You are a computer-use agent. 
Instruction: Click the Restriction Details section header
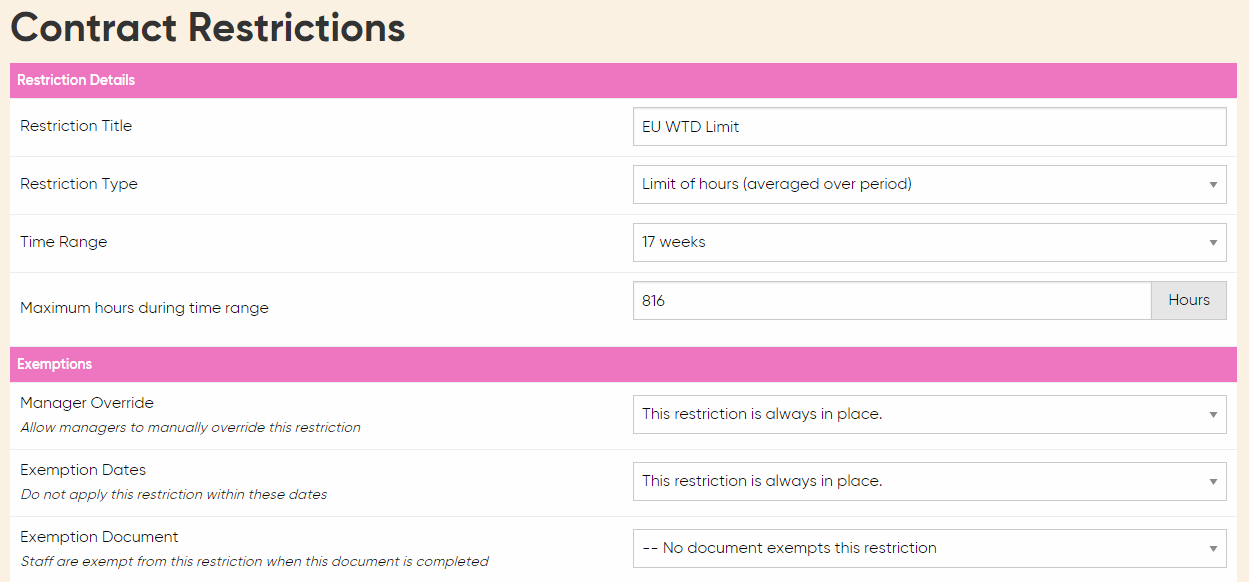click(624, 80)
